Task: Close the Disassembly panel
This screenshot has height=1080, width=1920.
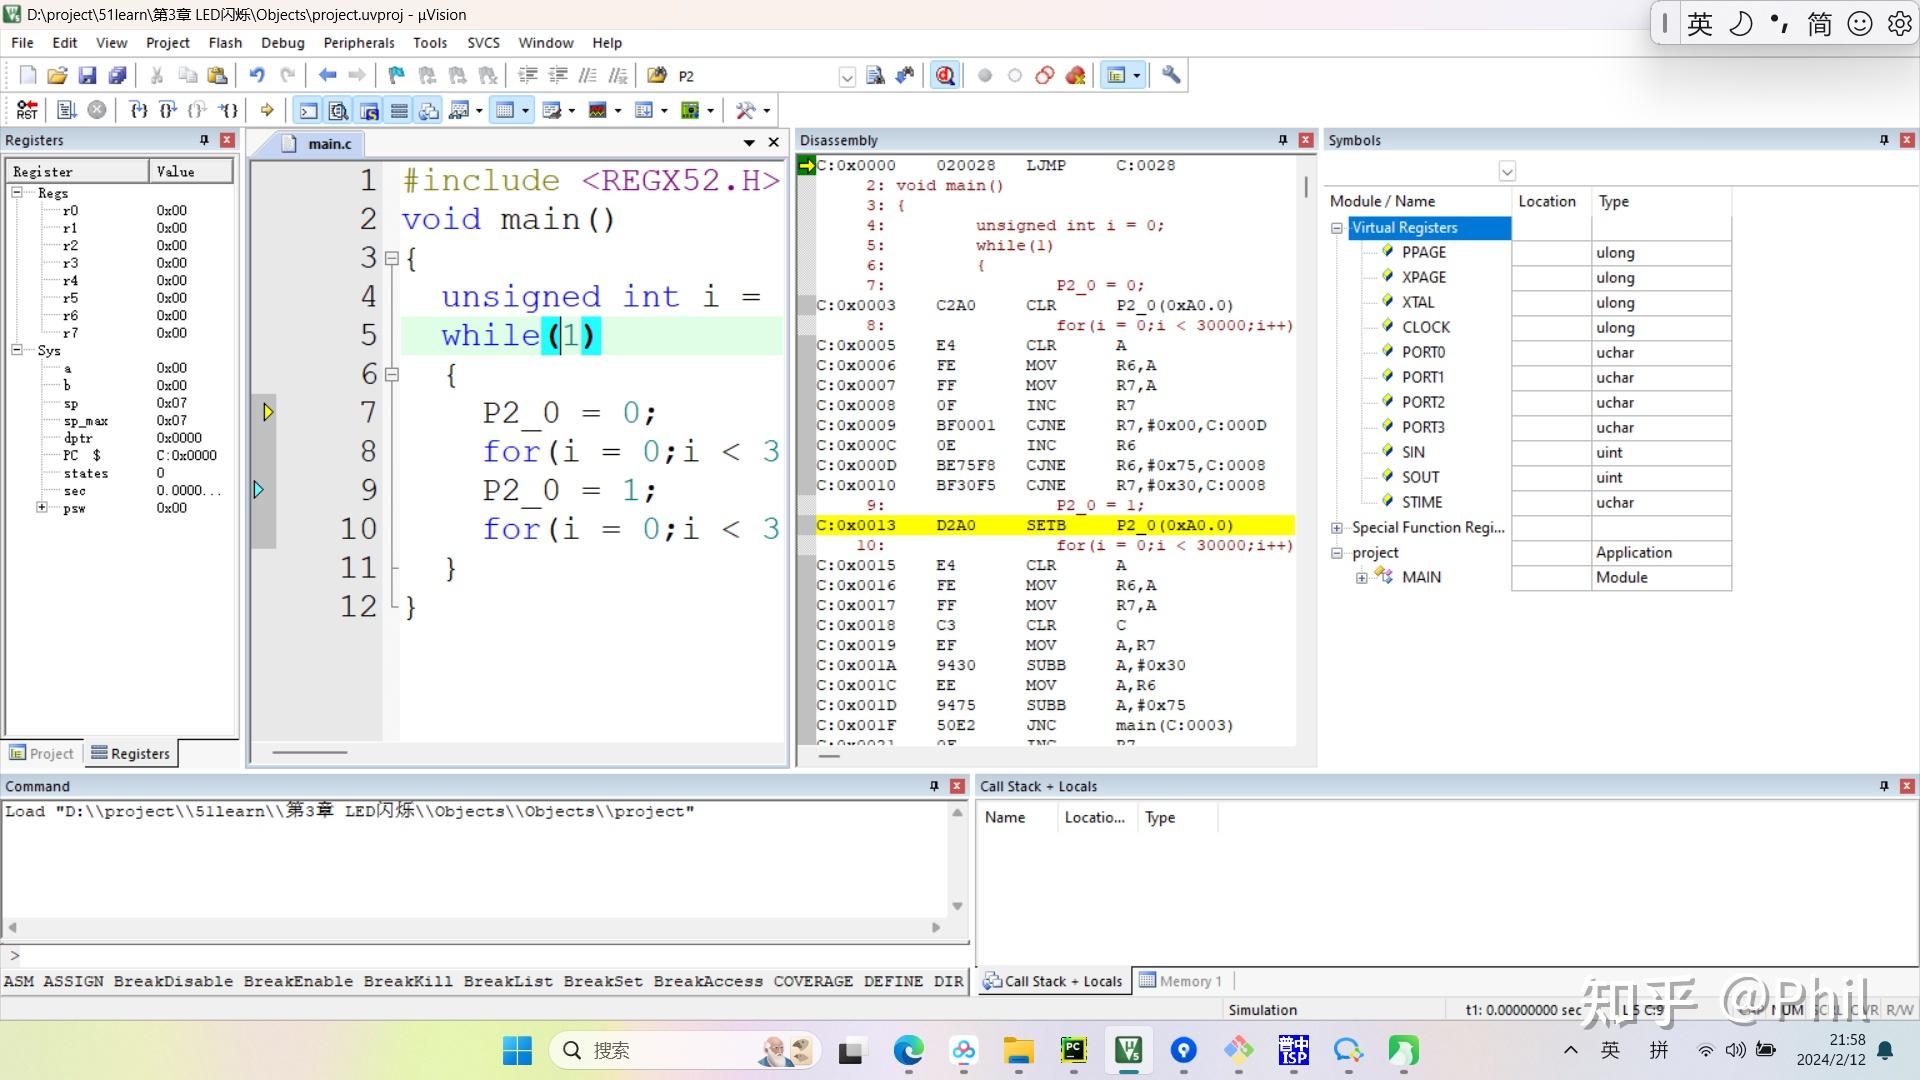Action: coord(1305,140)
